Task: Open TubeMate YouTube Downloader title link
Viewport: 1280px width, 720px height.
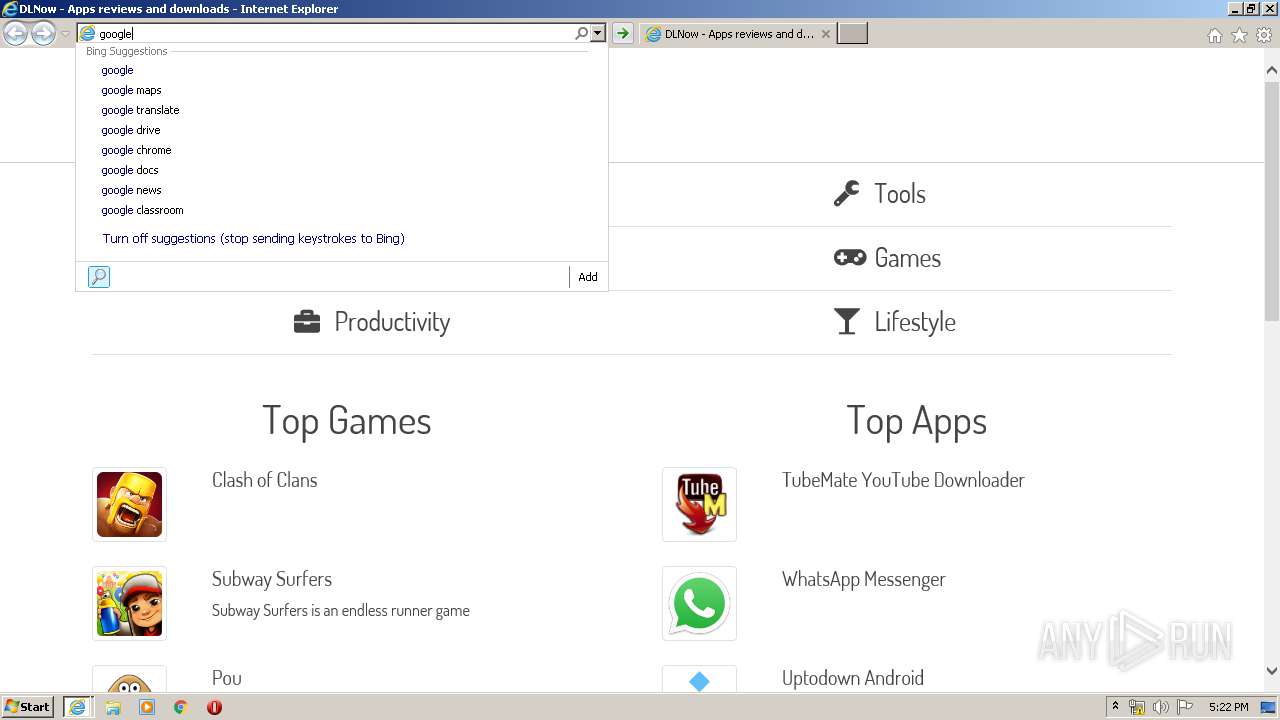Action: [x=903, y=480]
